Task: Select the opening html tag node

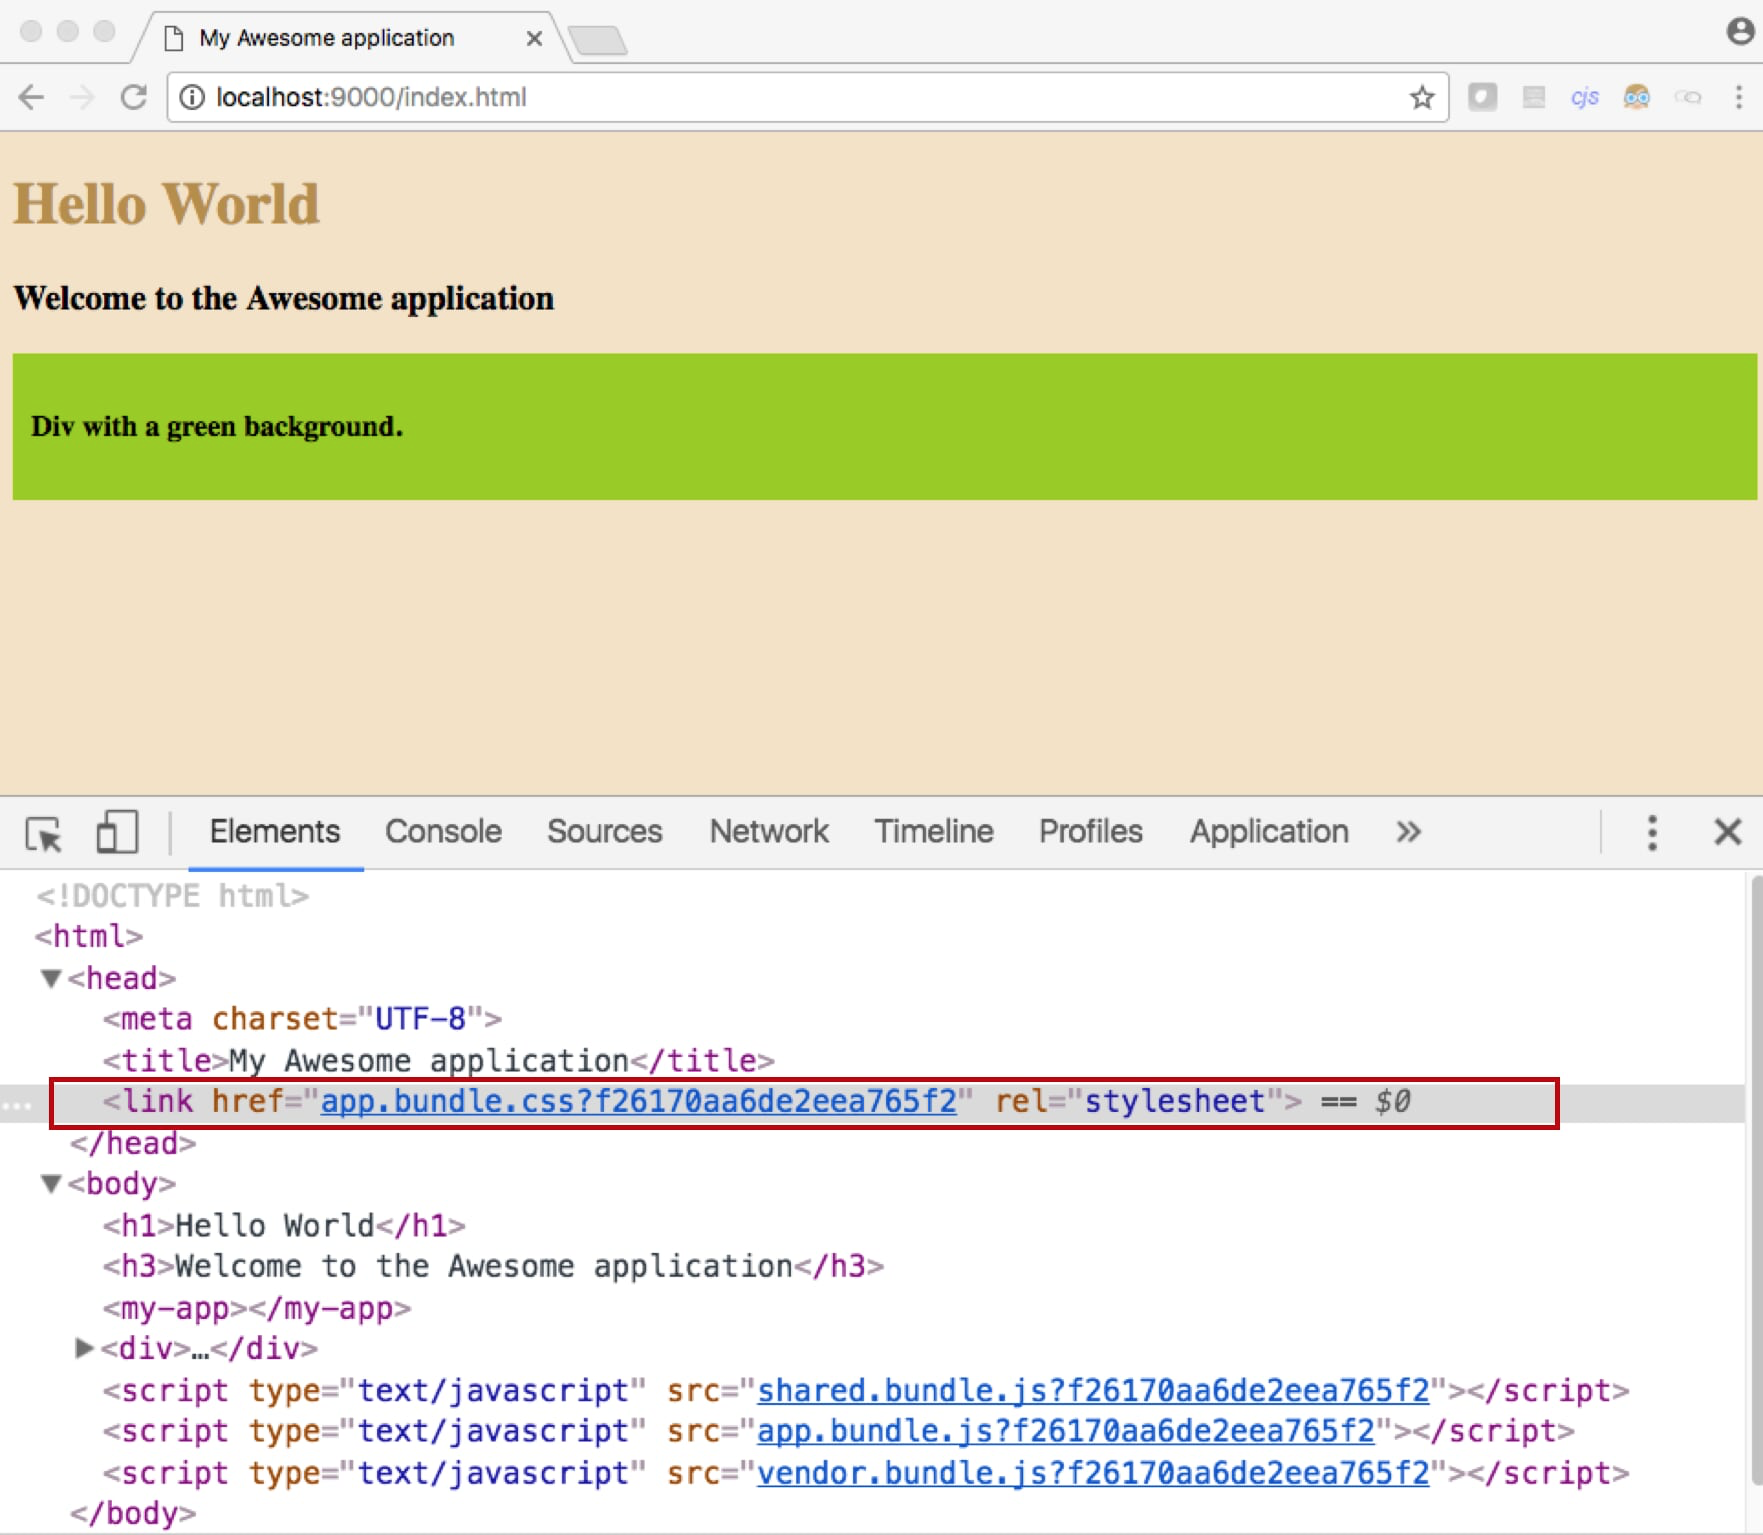Action: pyautogui.click(x=89, y=937)
